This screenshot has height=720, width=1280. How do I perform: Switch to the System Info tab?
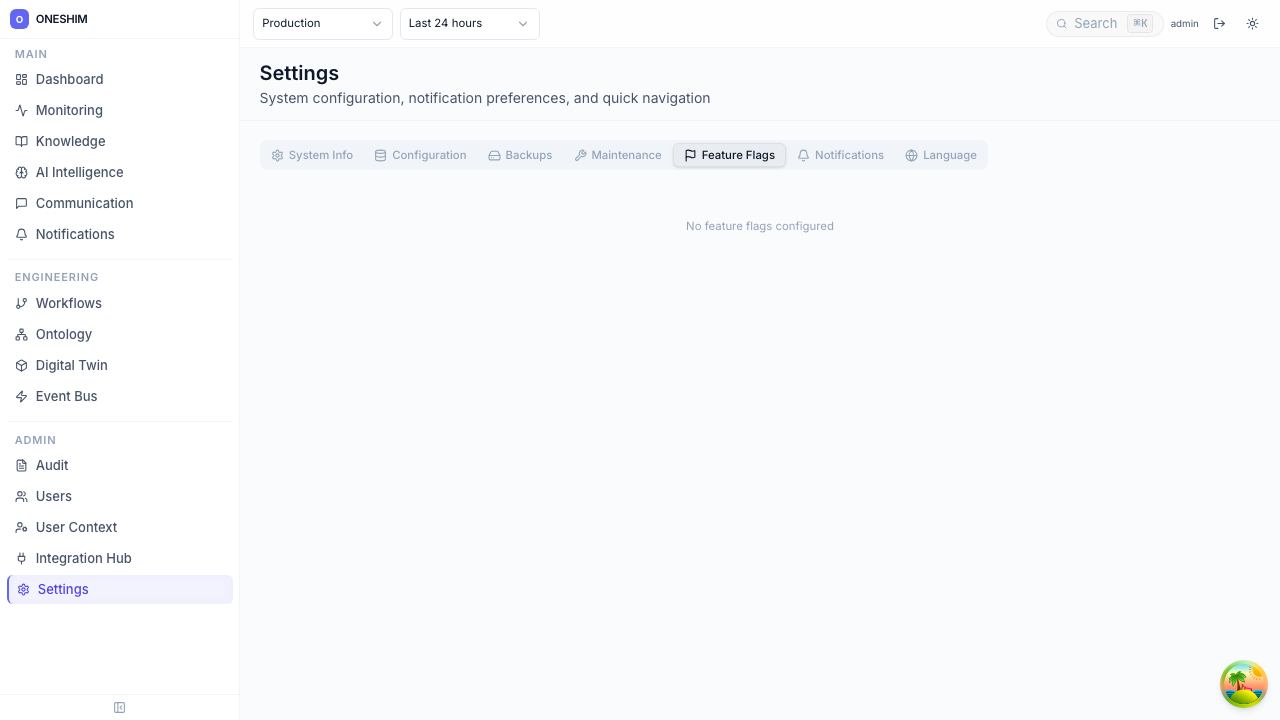coord(312,155)
